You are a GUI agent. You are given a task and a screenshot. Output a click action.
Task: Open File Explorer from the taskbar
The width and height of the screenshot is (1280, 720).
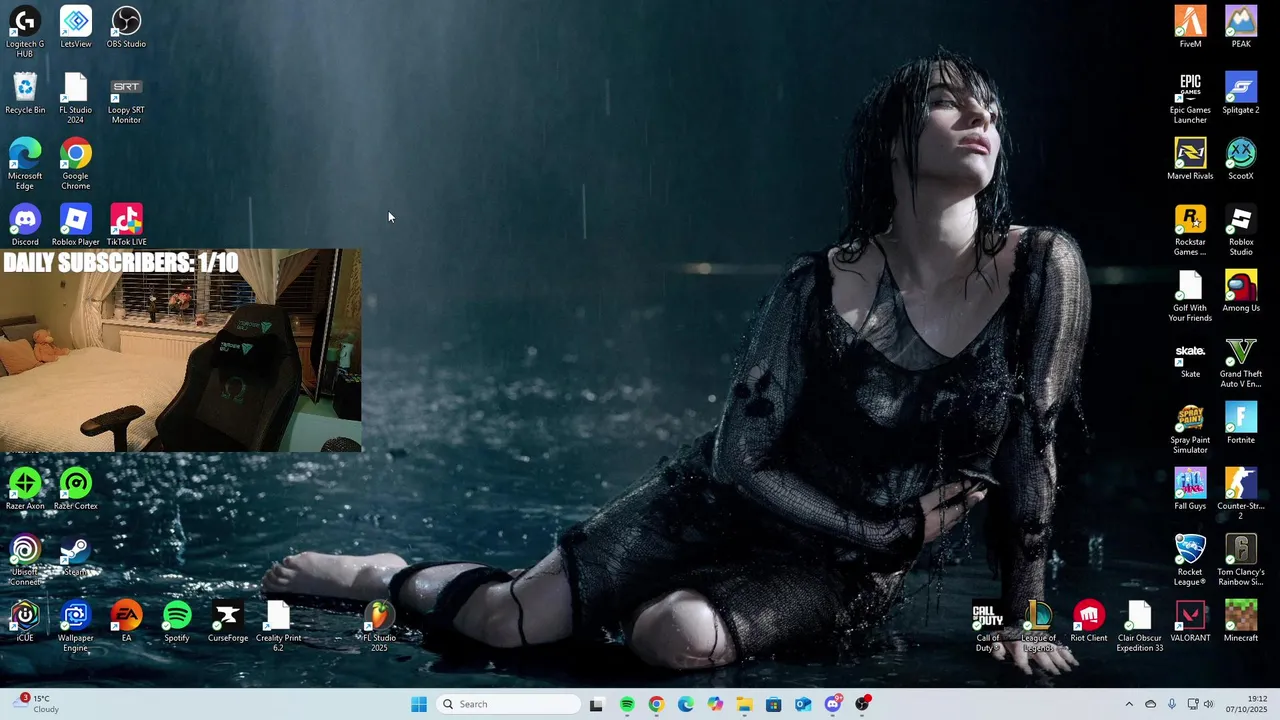pyautogui.click(x=744, y=704)
